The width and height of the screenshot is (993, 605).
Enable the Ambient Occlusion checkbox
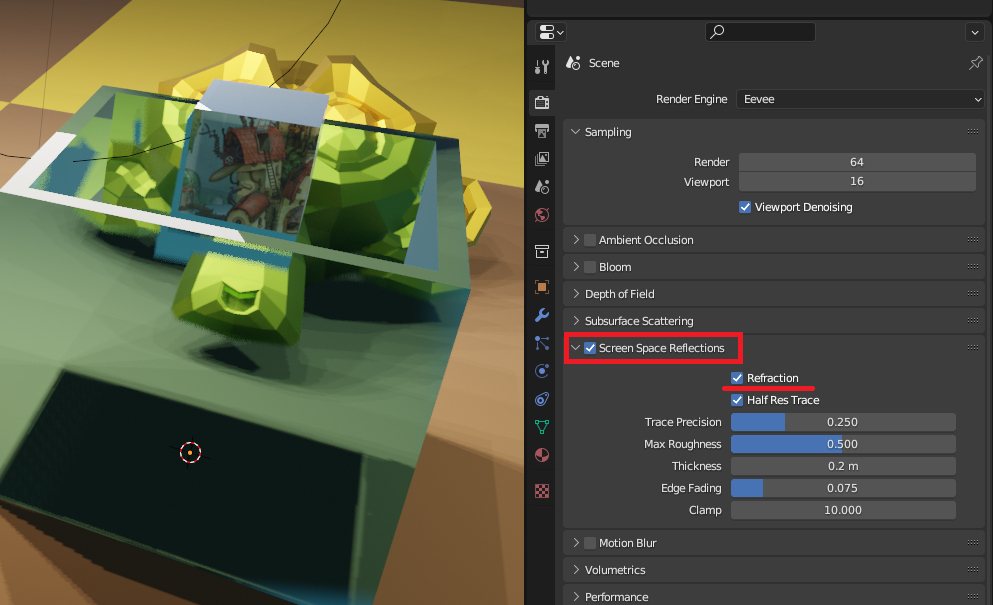pyautogui.click(x=590, y=239)
